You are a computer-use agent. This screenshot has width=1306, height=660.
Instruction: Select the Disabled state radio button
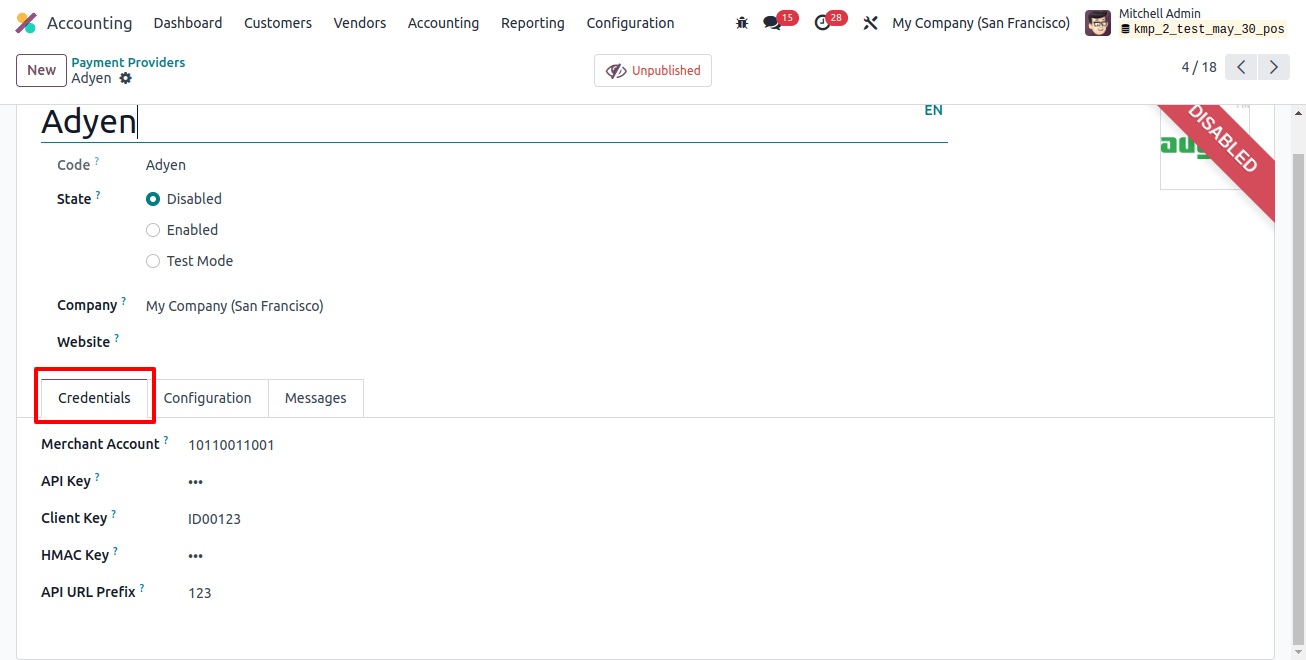[153, 199]
